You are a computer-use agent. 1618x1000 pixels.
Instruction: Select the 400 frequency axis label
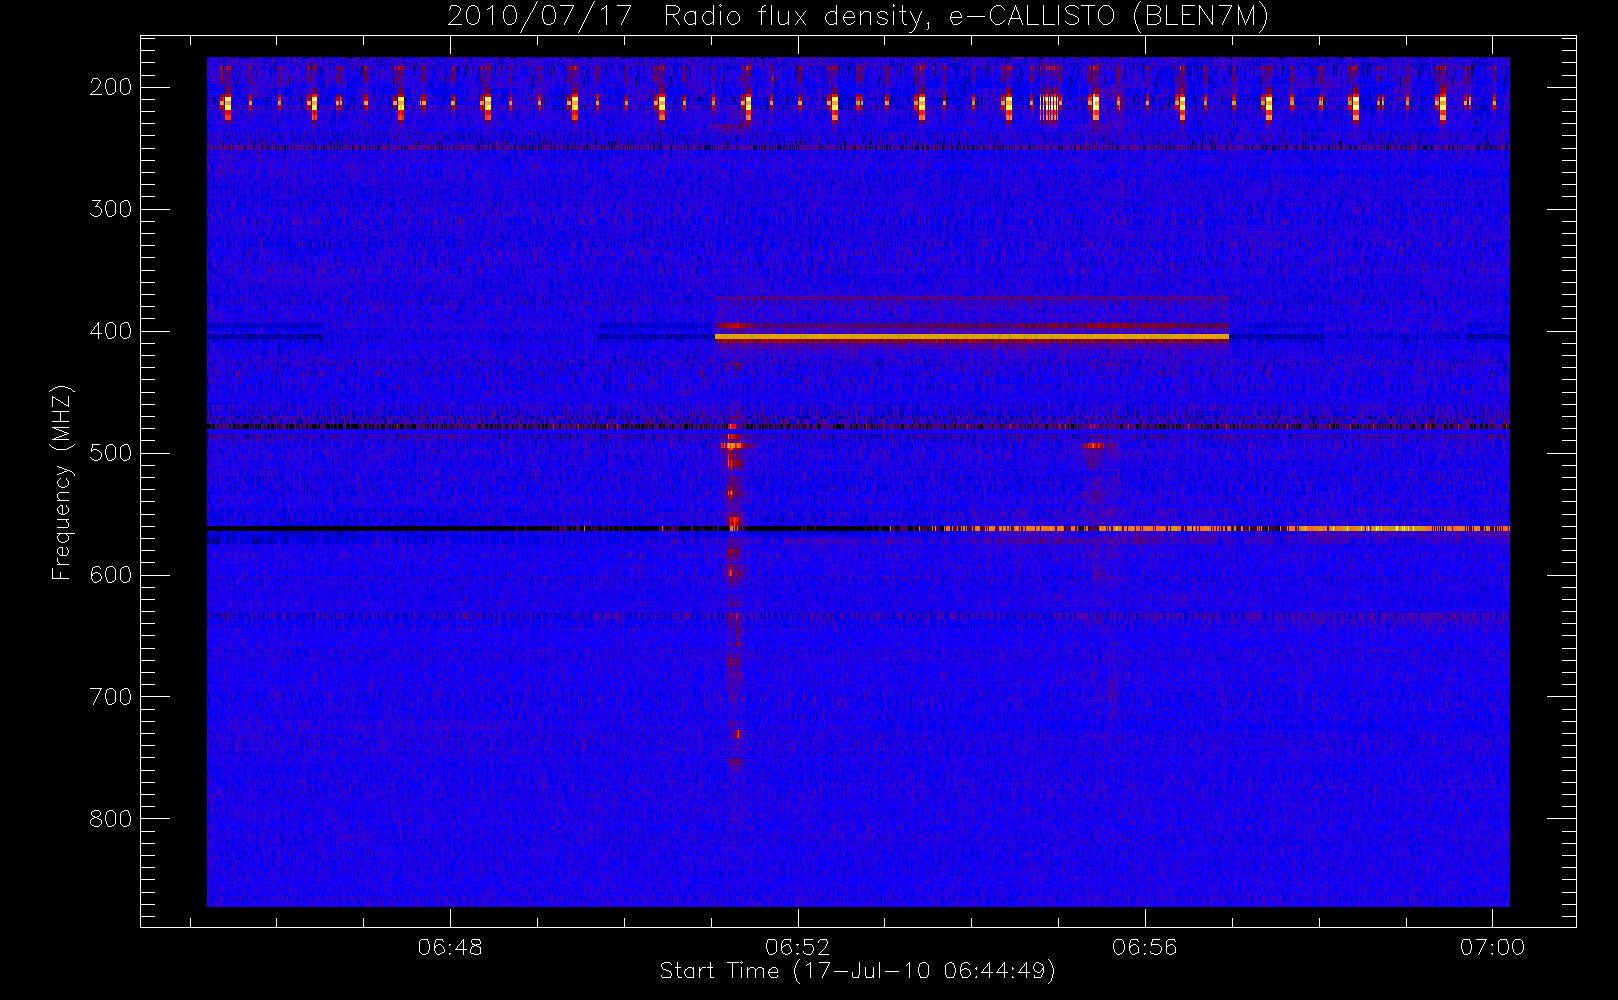pyautogui.click(x=111, y=331)
